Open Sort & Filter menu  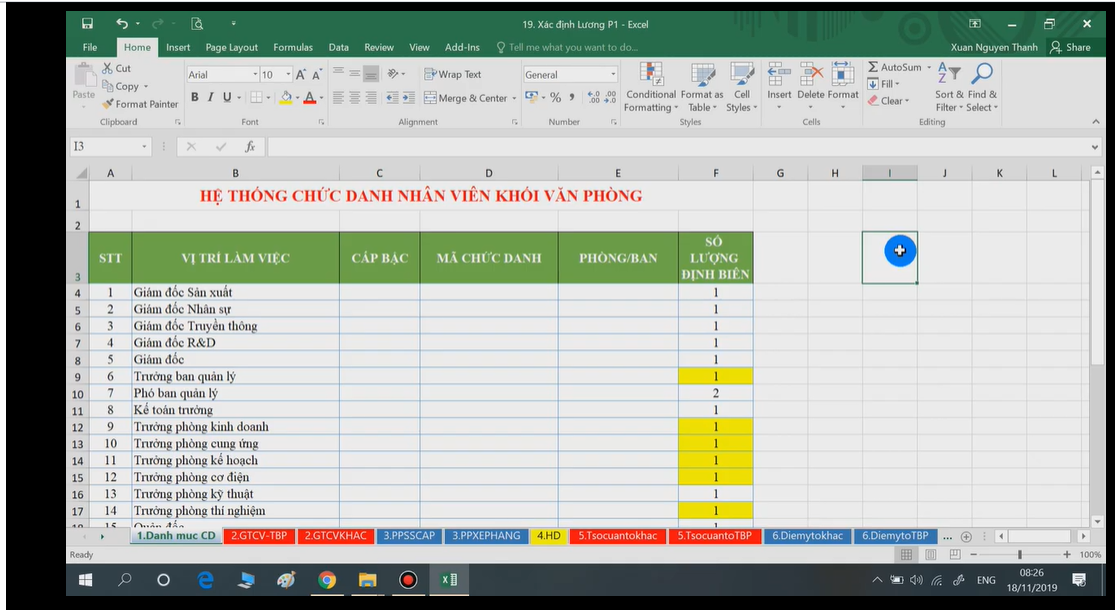pyautogui.click(x=949, y=87)
